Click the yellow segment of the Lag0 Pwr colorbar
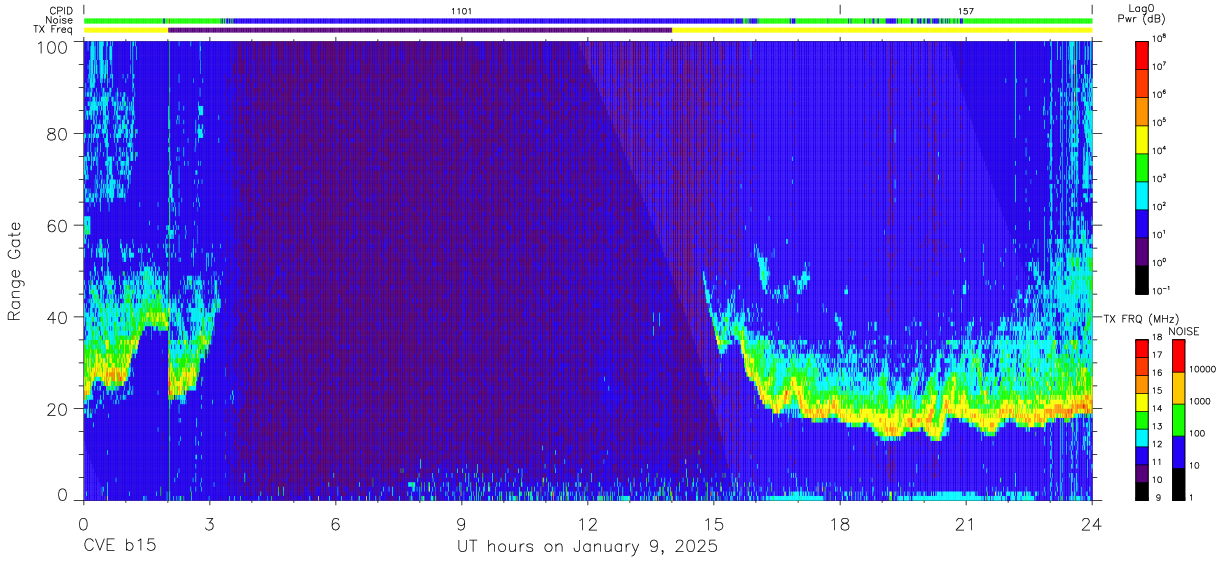Viewport: 1228px width, 567px height. (x=1142, y=138)
